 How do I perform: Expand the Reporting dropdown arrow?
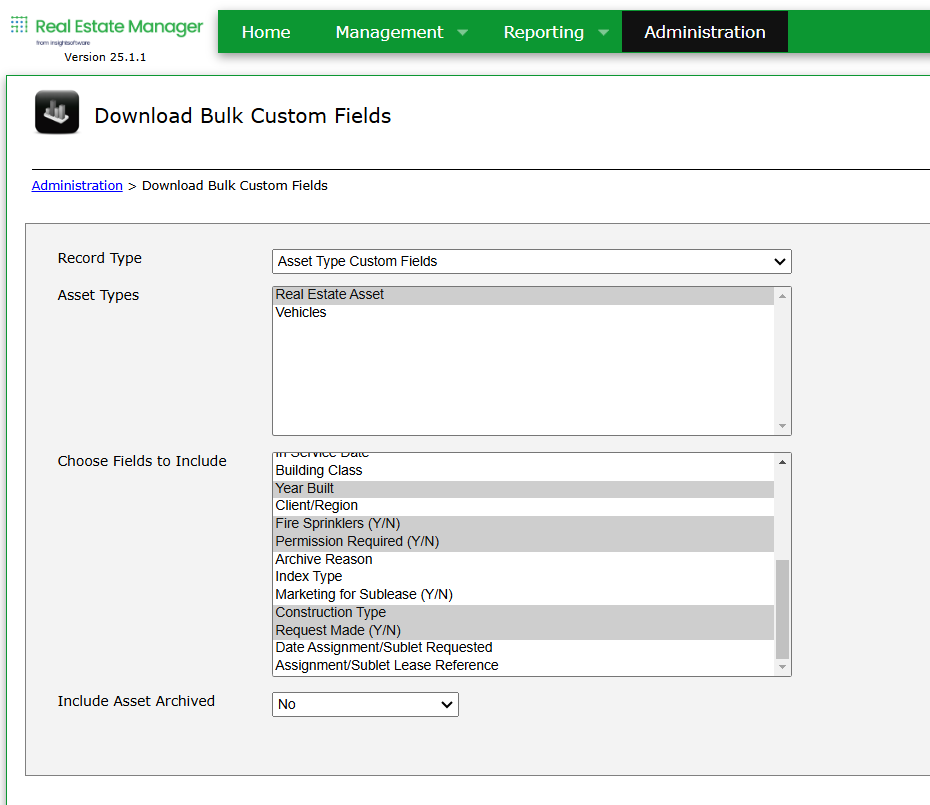[603, 33]
